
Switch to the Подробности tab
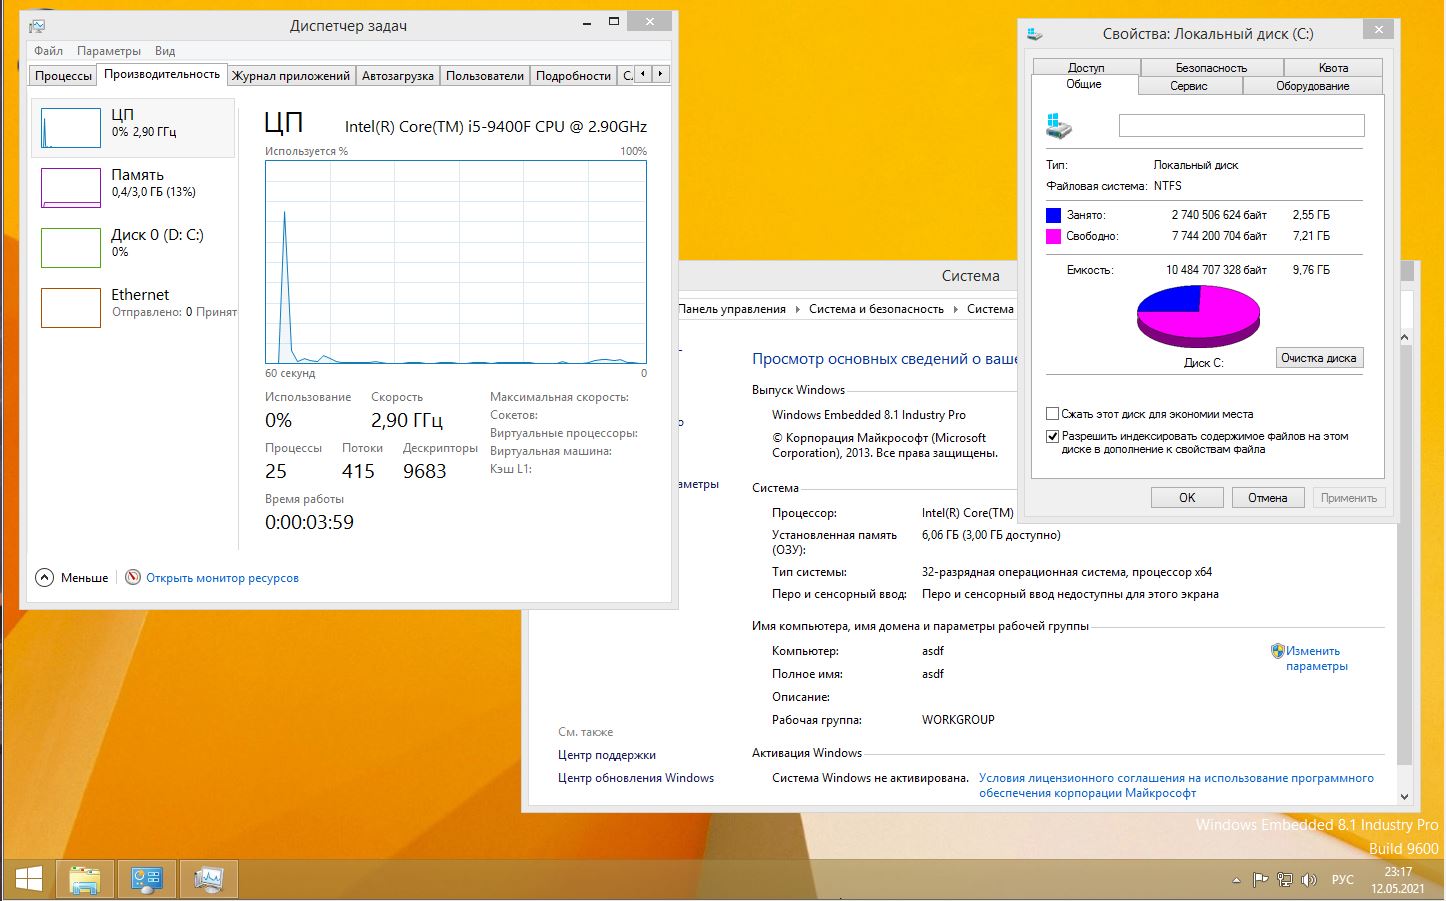click(x=573, y=76)
